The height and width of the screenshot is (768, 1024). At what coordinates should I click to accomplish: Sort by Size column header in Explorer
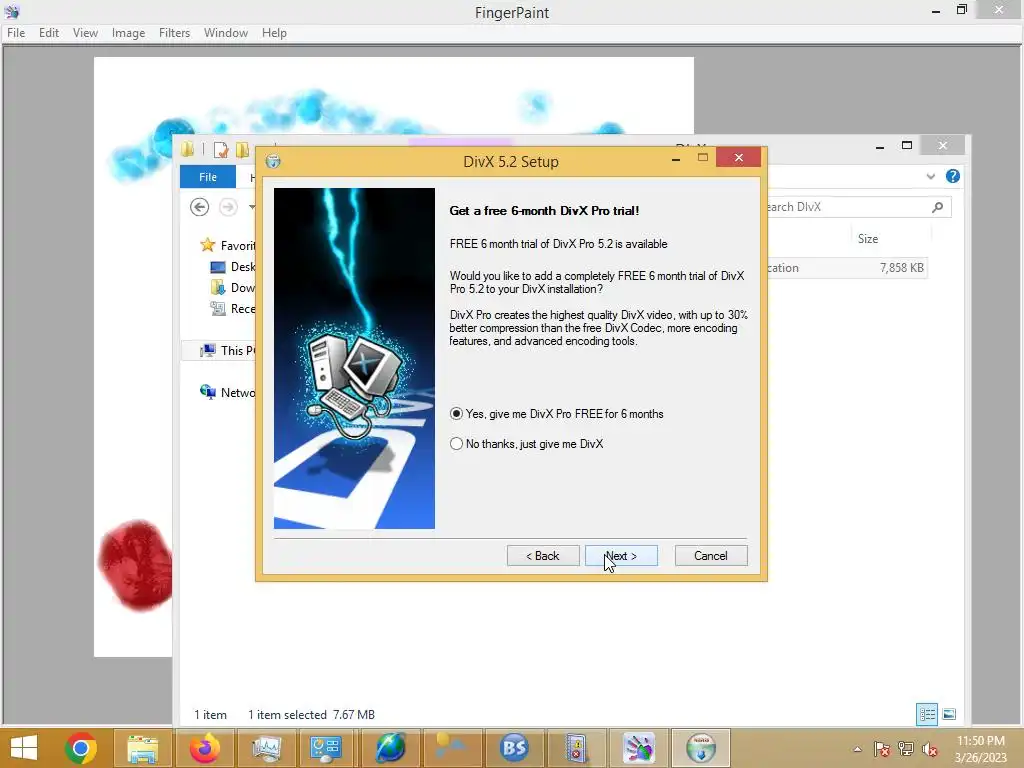click(x=868, y=239)
